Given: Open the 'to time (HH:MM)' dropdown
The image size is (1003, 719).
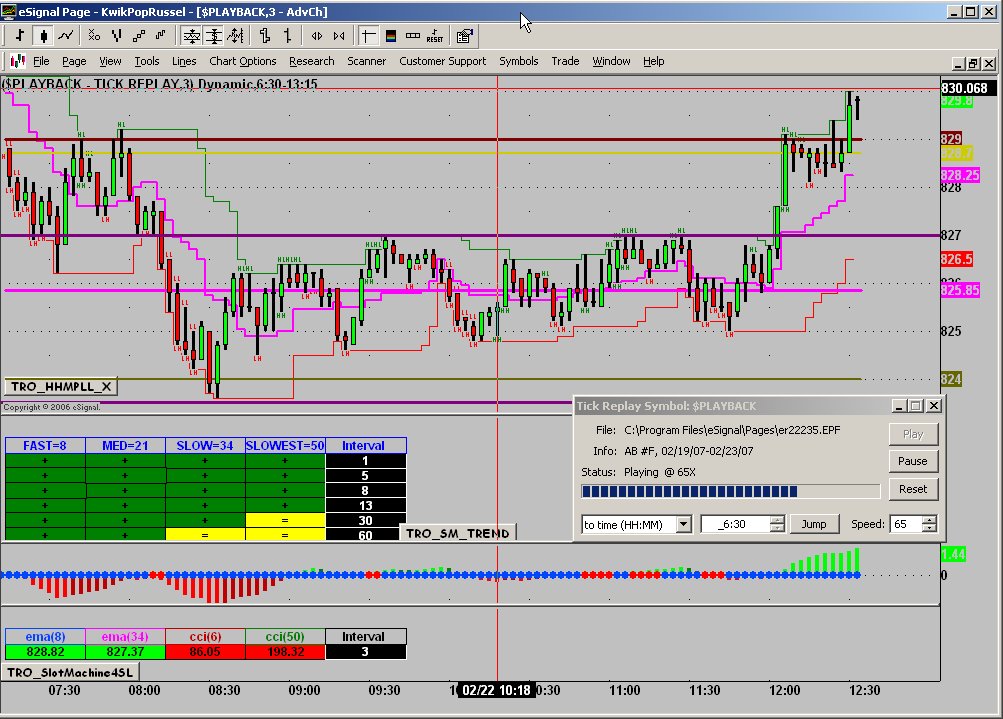Looking at the screenshot, I should tap(684, 525).
